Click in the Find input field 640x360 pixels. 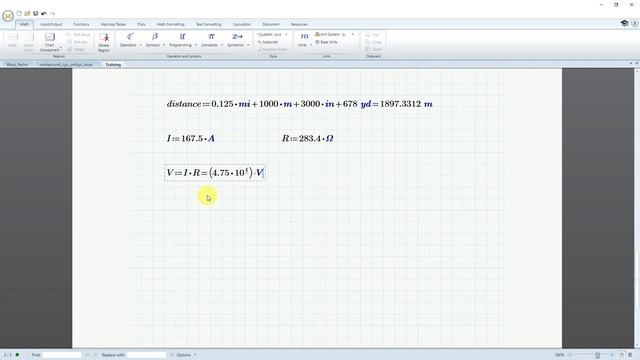coord(62,355)
